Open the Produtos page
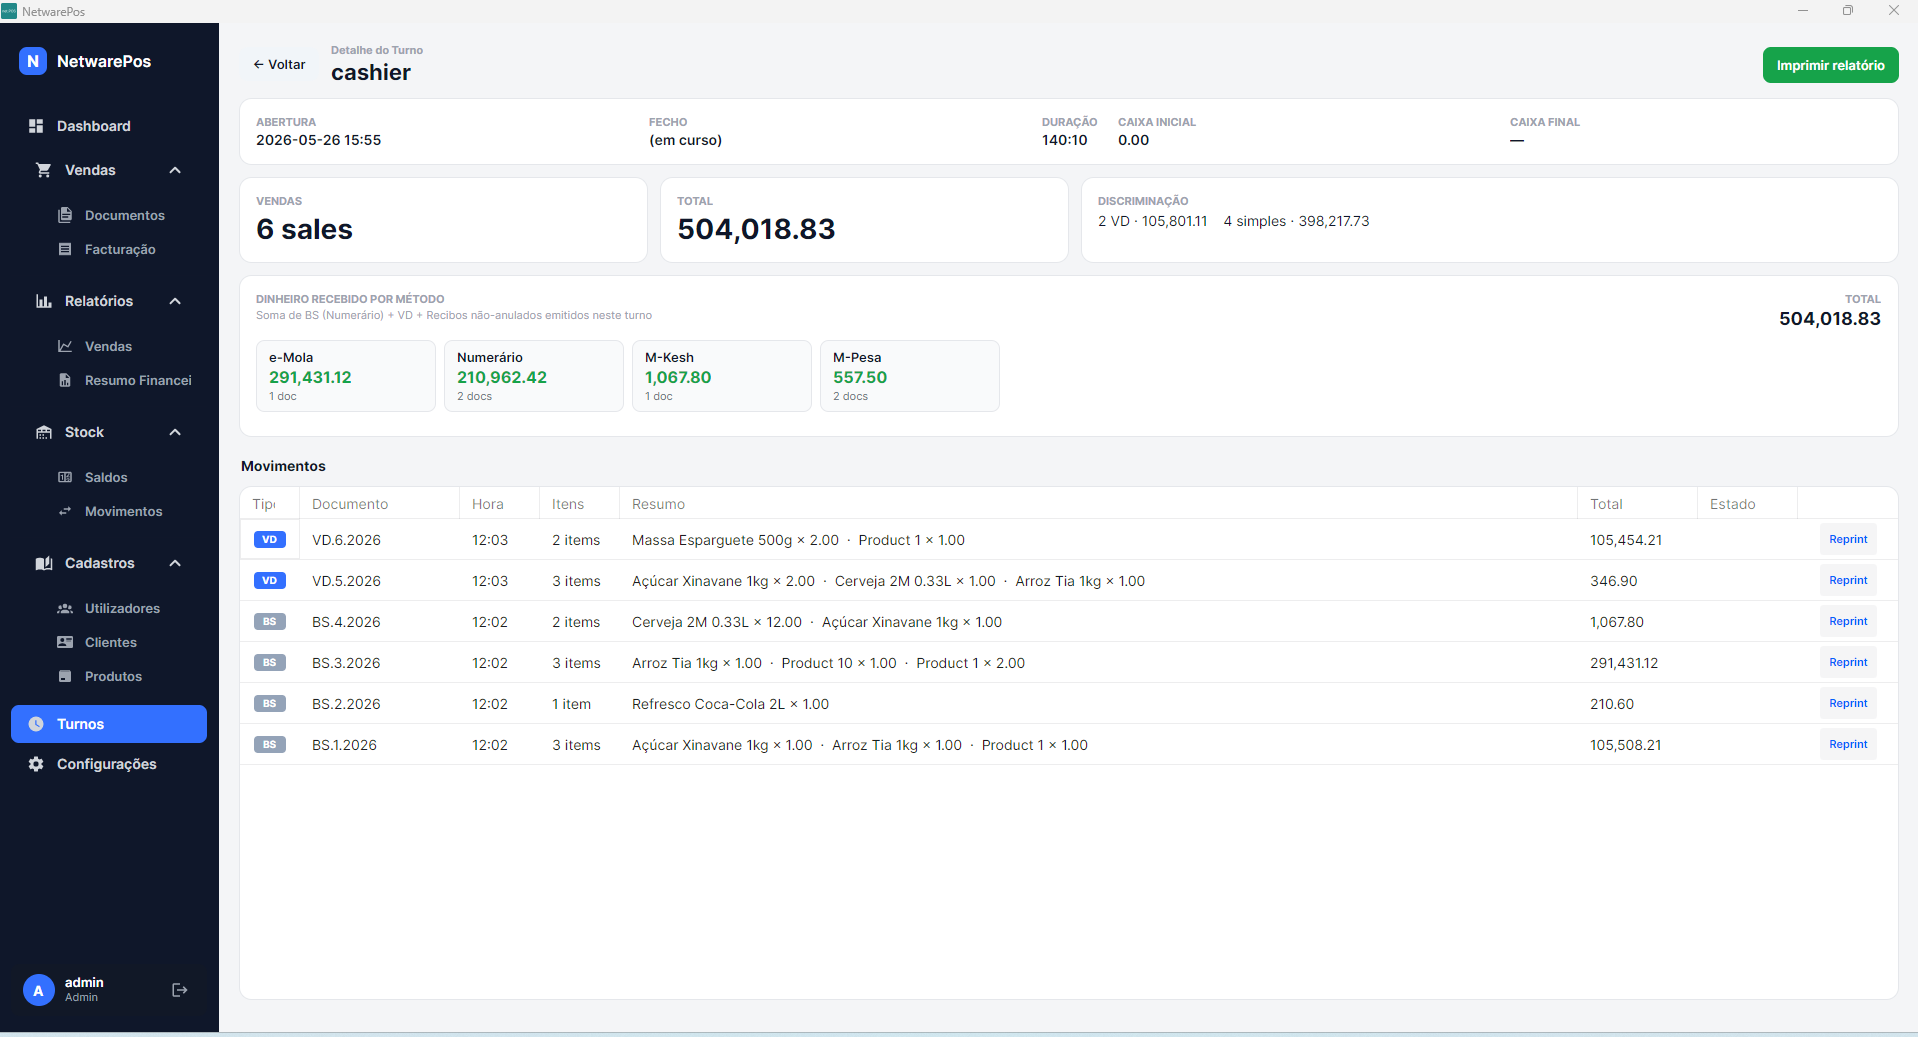This screenshot has height=1037, width=1918. pos(113,676)
